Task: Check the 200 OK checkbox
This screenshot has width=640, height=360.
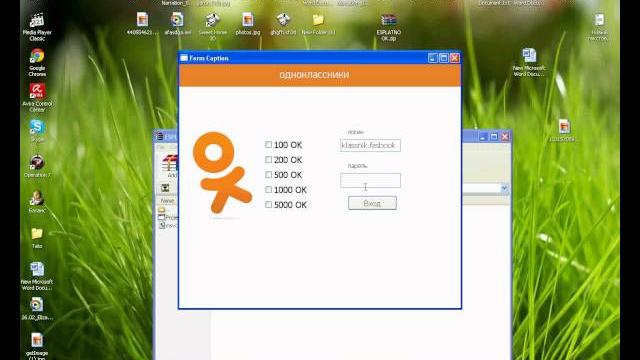Action: pos(269,160)
